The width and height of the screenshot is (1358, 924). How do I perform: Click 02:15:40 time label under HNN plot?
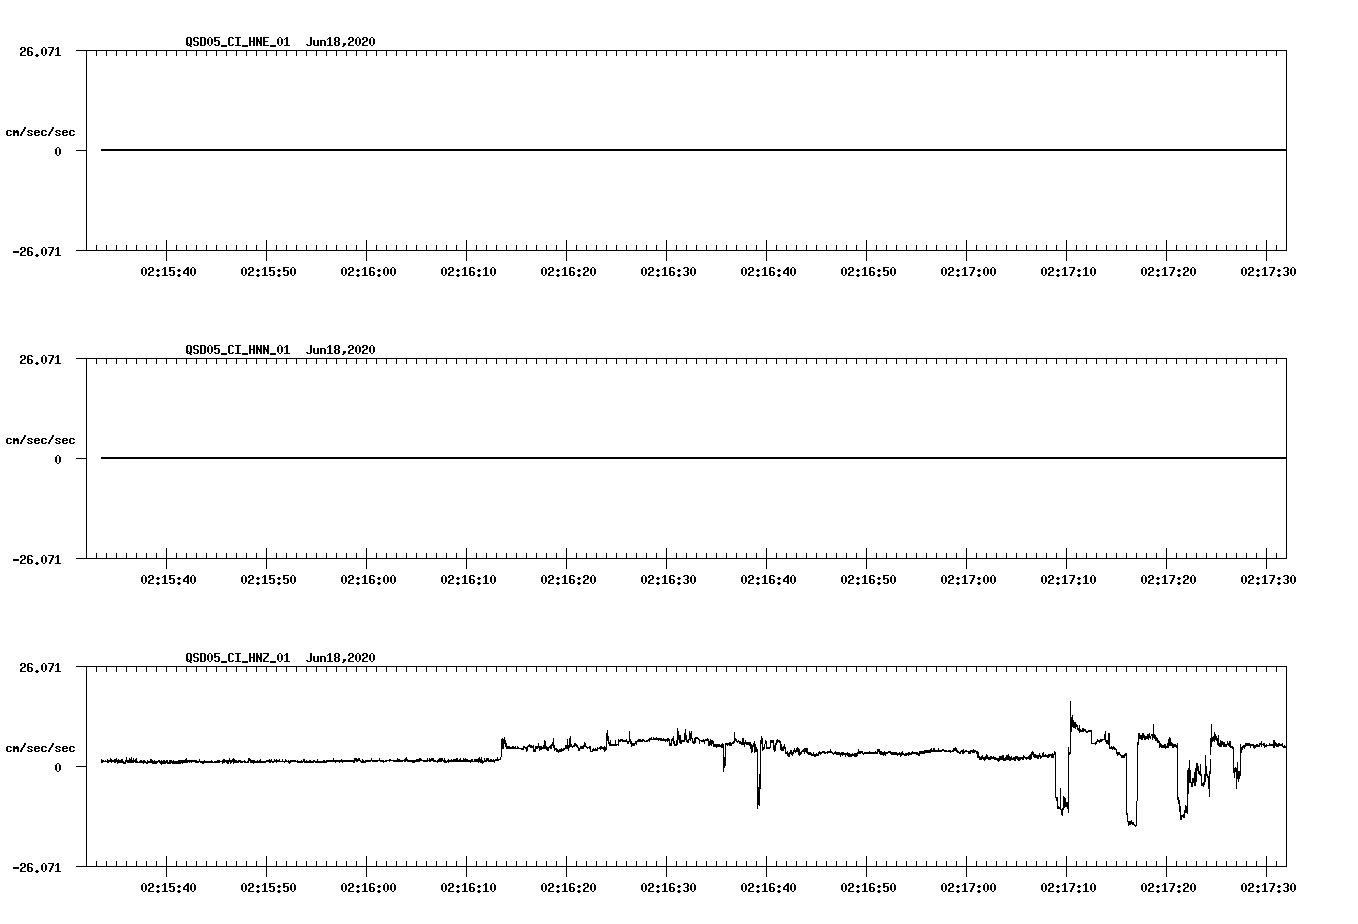tap(168, 580)
